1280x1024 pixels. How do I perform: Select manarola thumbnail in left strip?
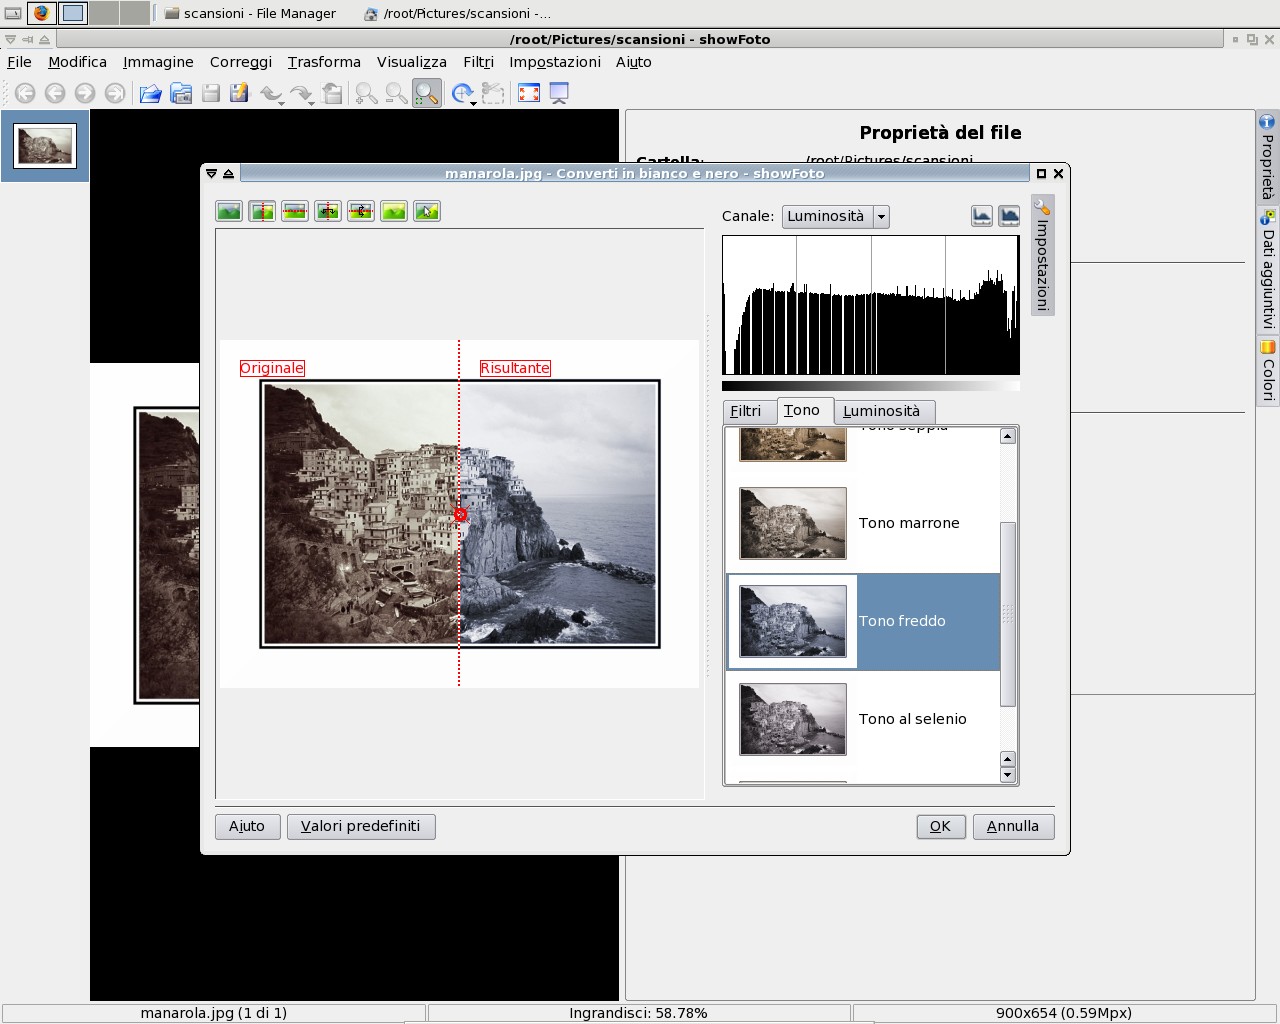45,146
